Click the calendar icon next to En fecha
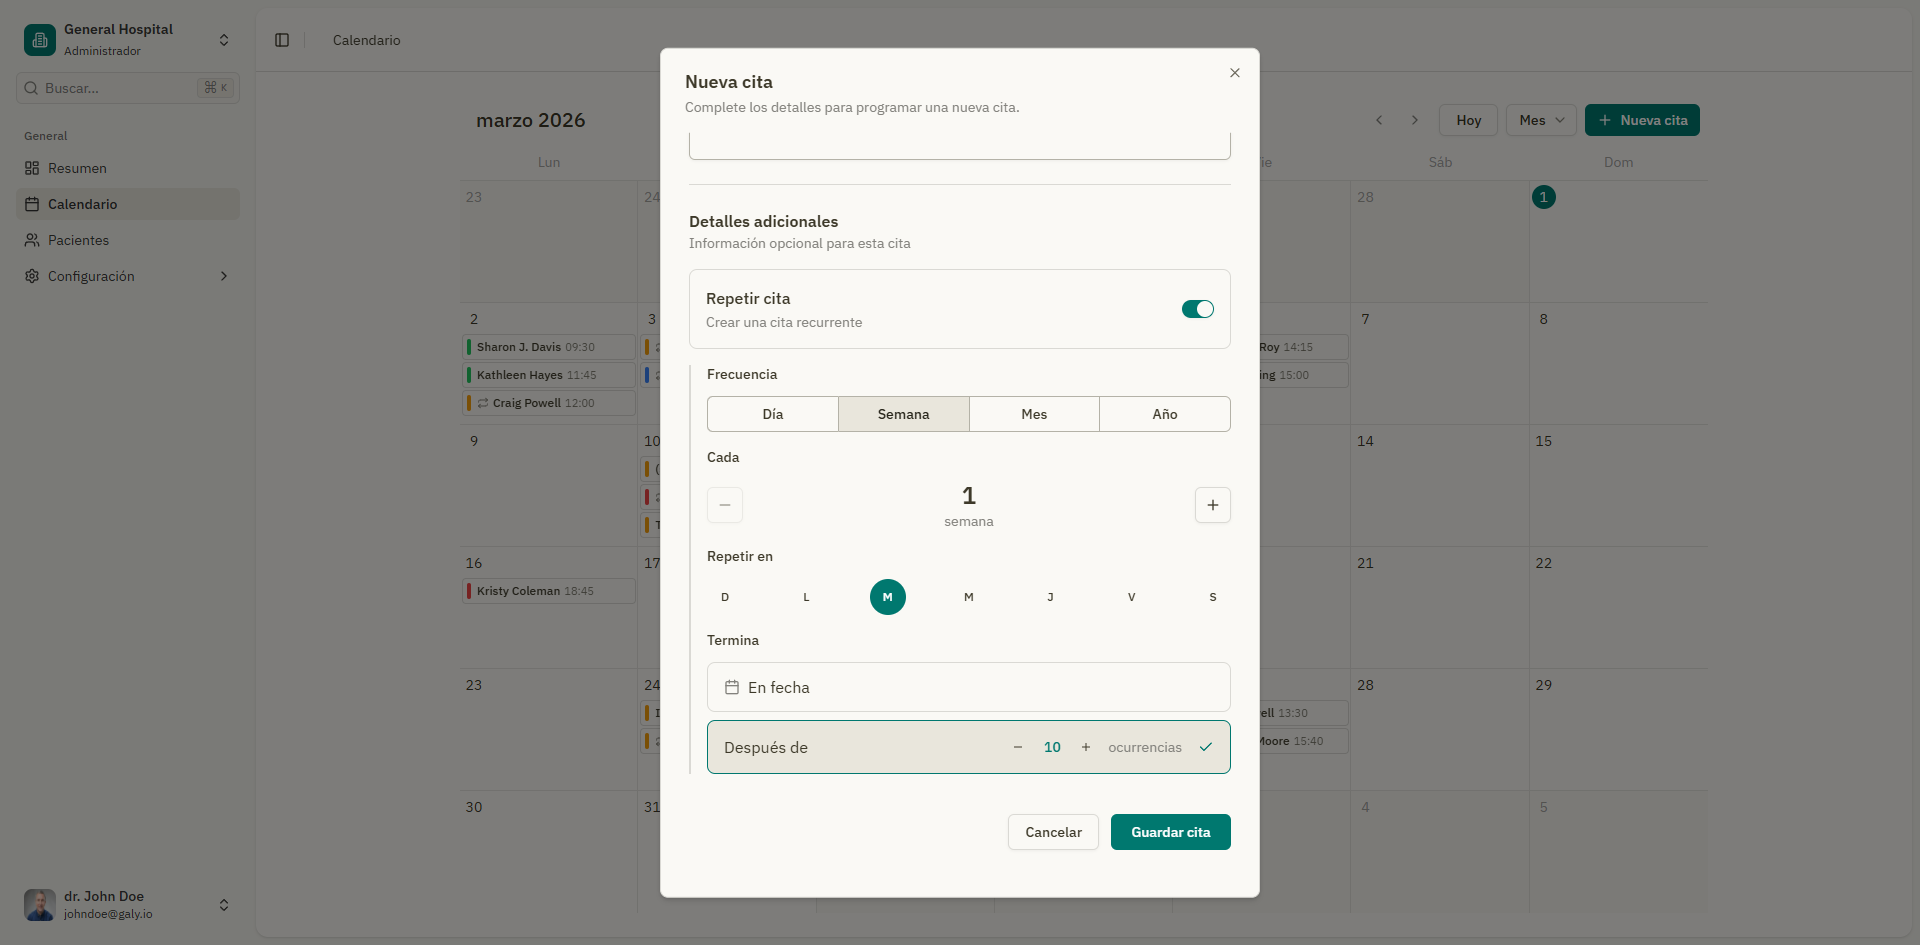Image resolution: width=1920 pixels, height=945 pixels. point(733,687)
